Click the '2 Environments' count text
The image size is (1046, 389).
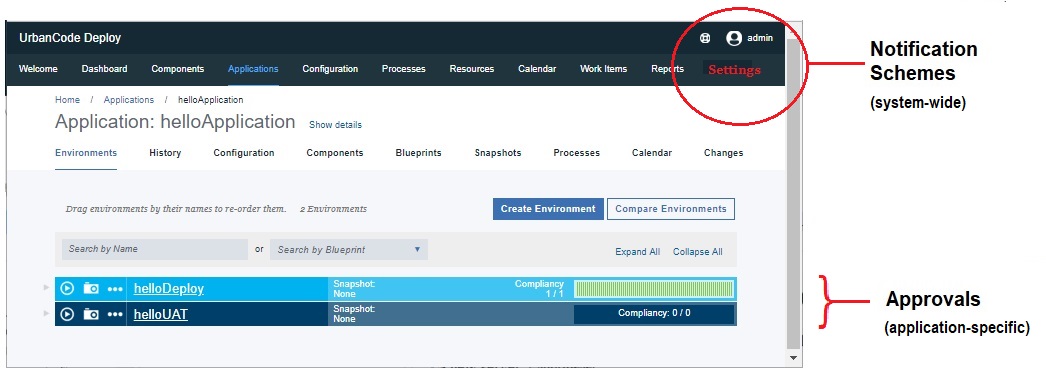tap(334, 209)
